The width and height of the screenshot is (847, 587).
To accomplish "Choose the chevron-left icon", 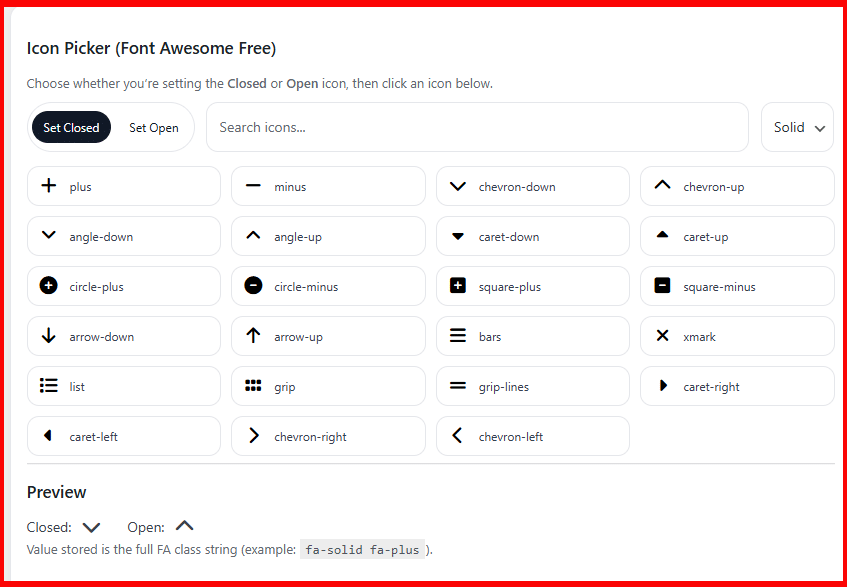I will click(x=532, y=436).
